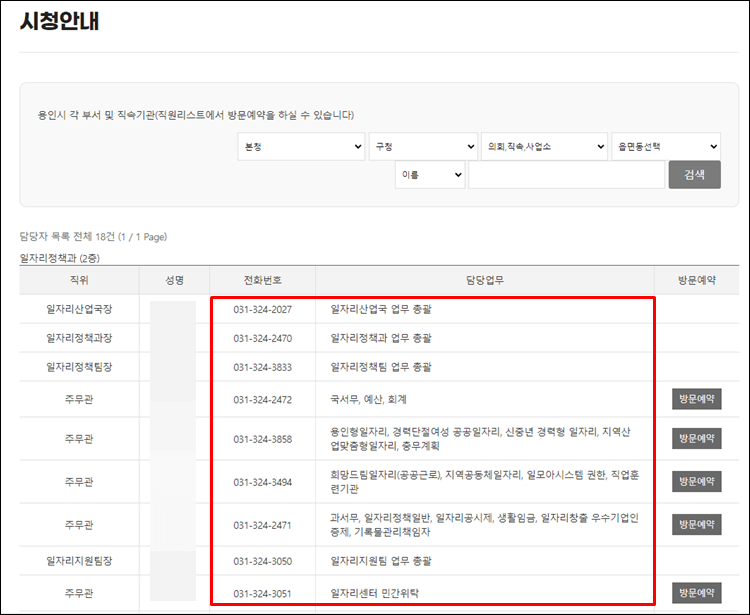Select phone number 031-324-3494
The image size is (750, 615).
tap(263, 482)
